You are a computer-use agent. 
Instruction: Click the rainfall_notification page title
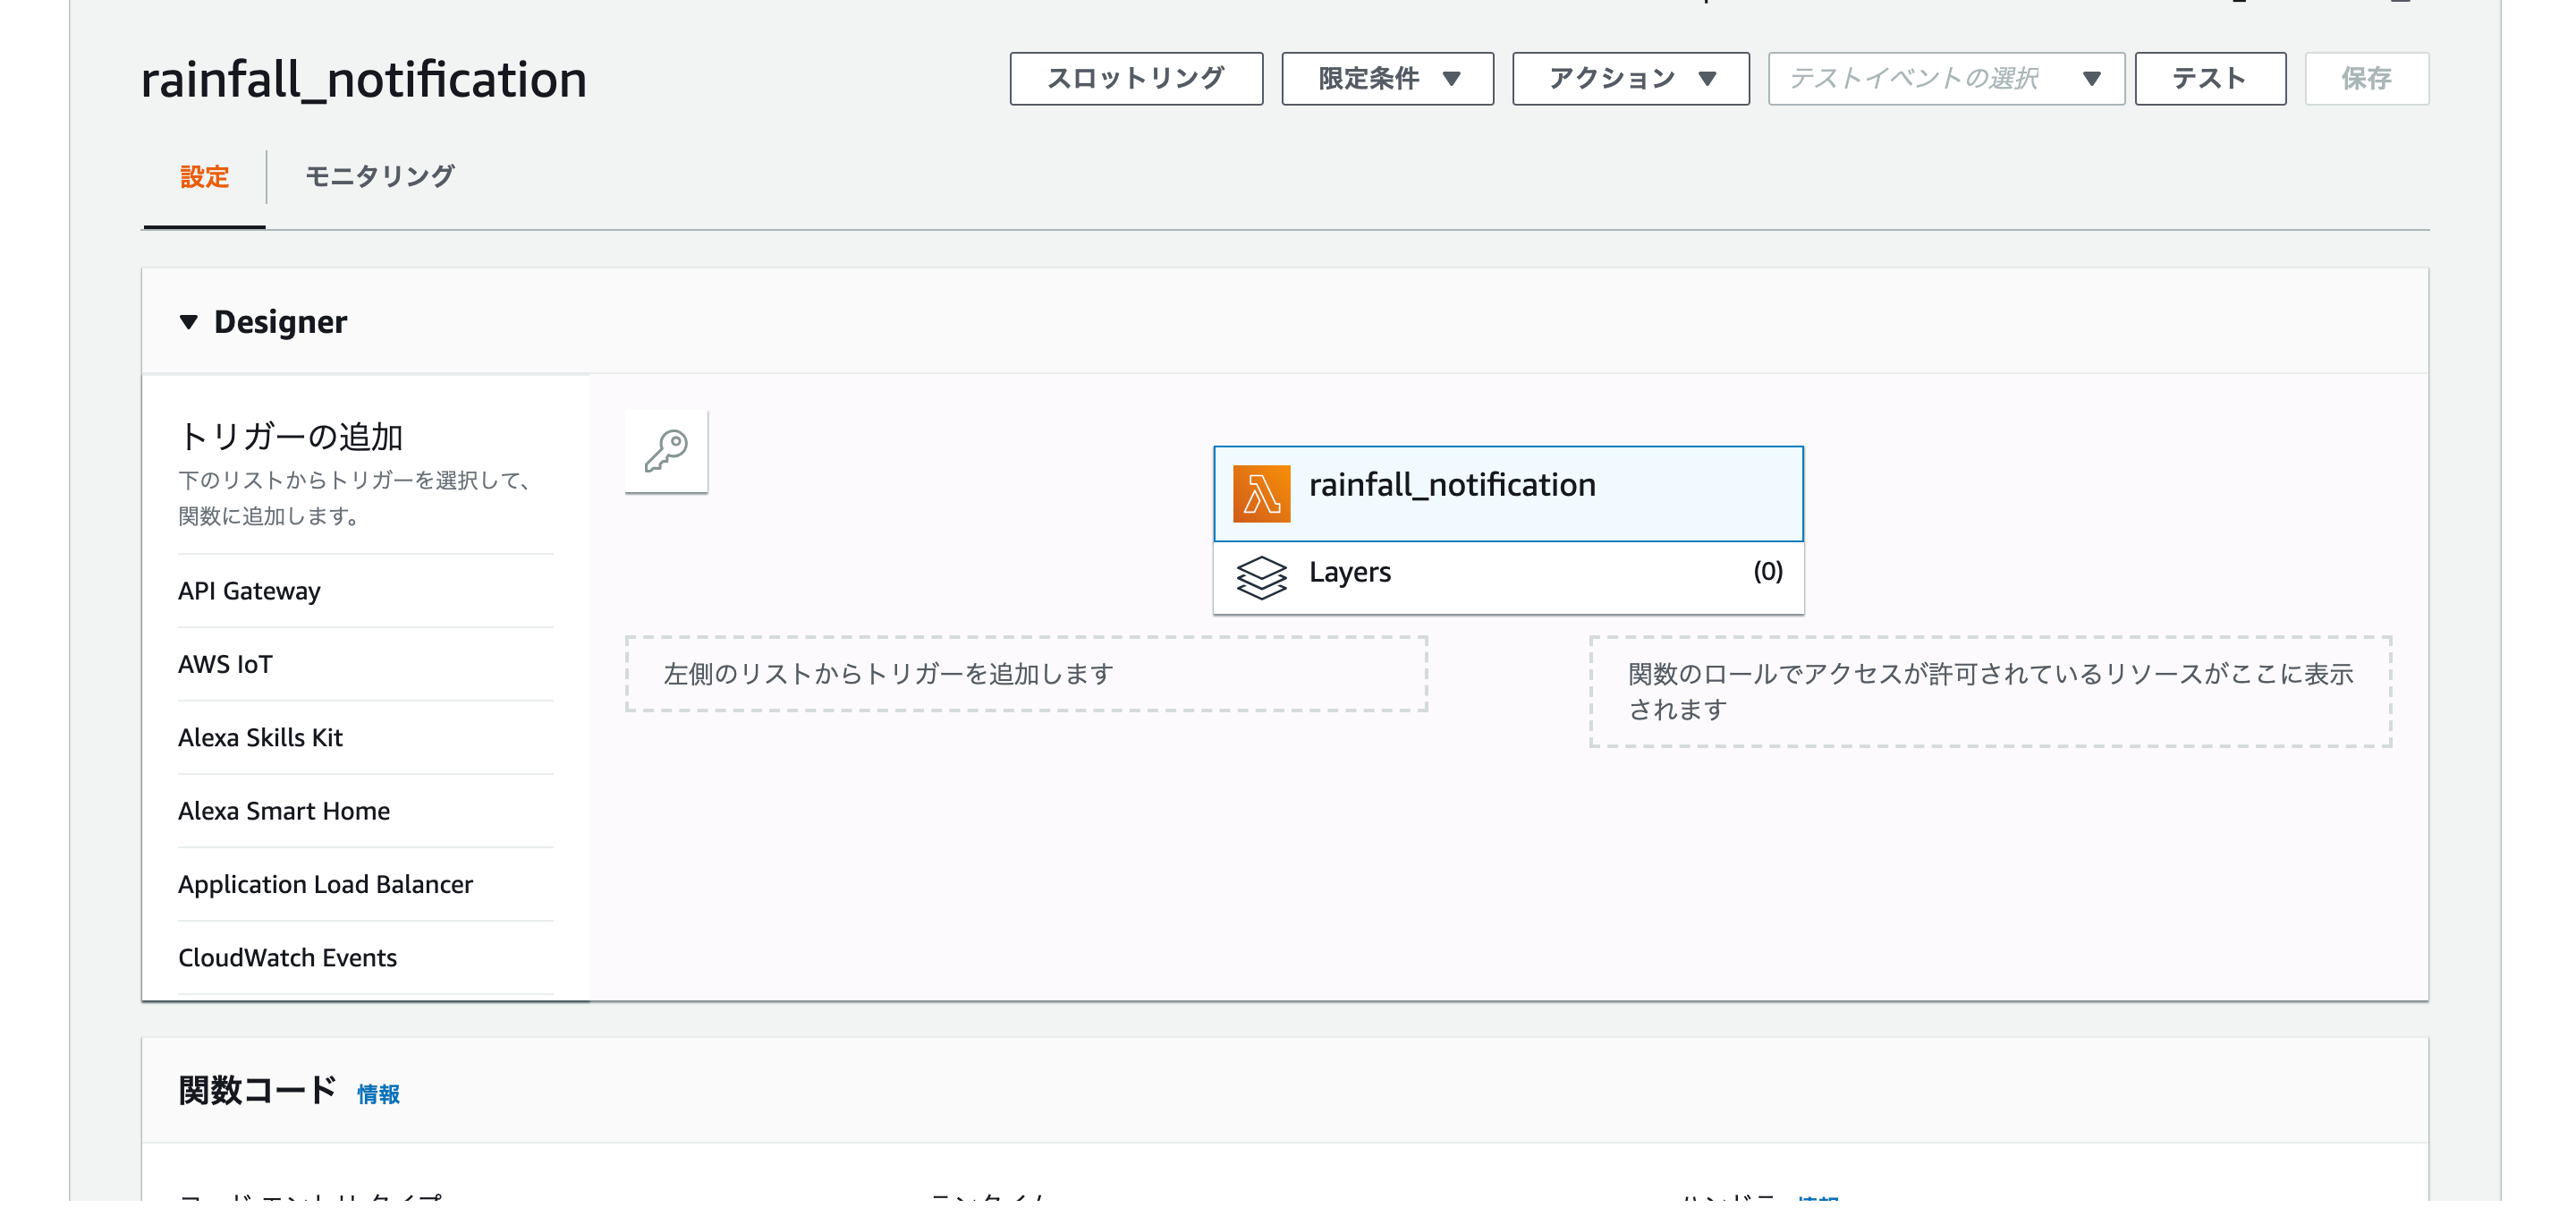363,79
